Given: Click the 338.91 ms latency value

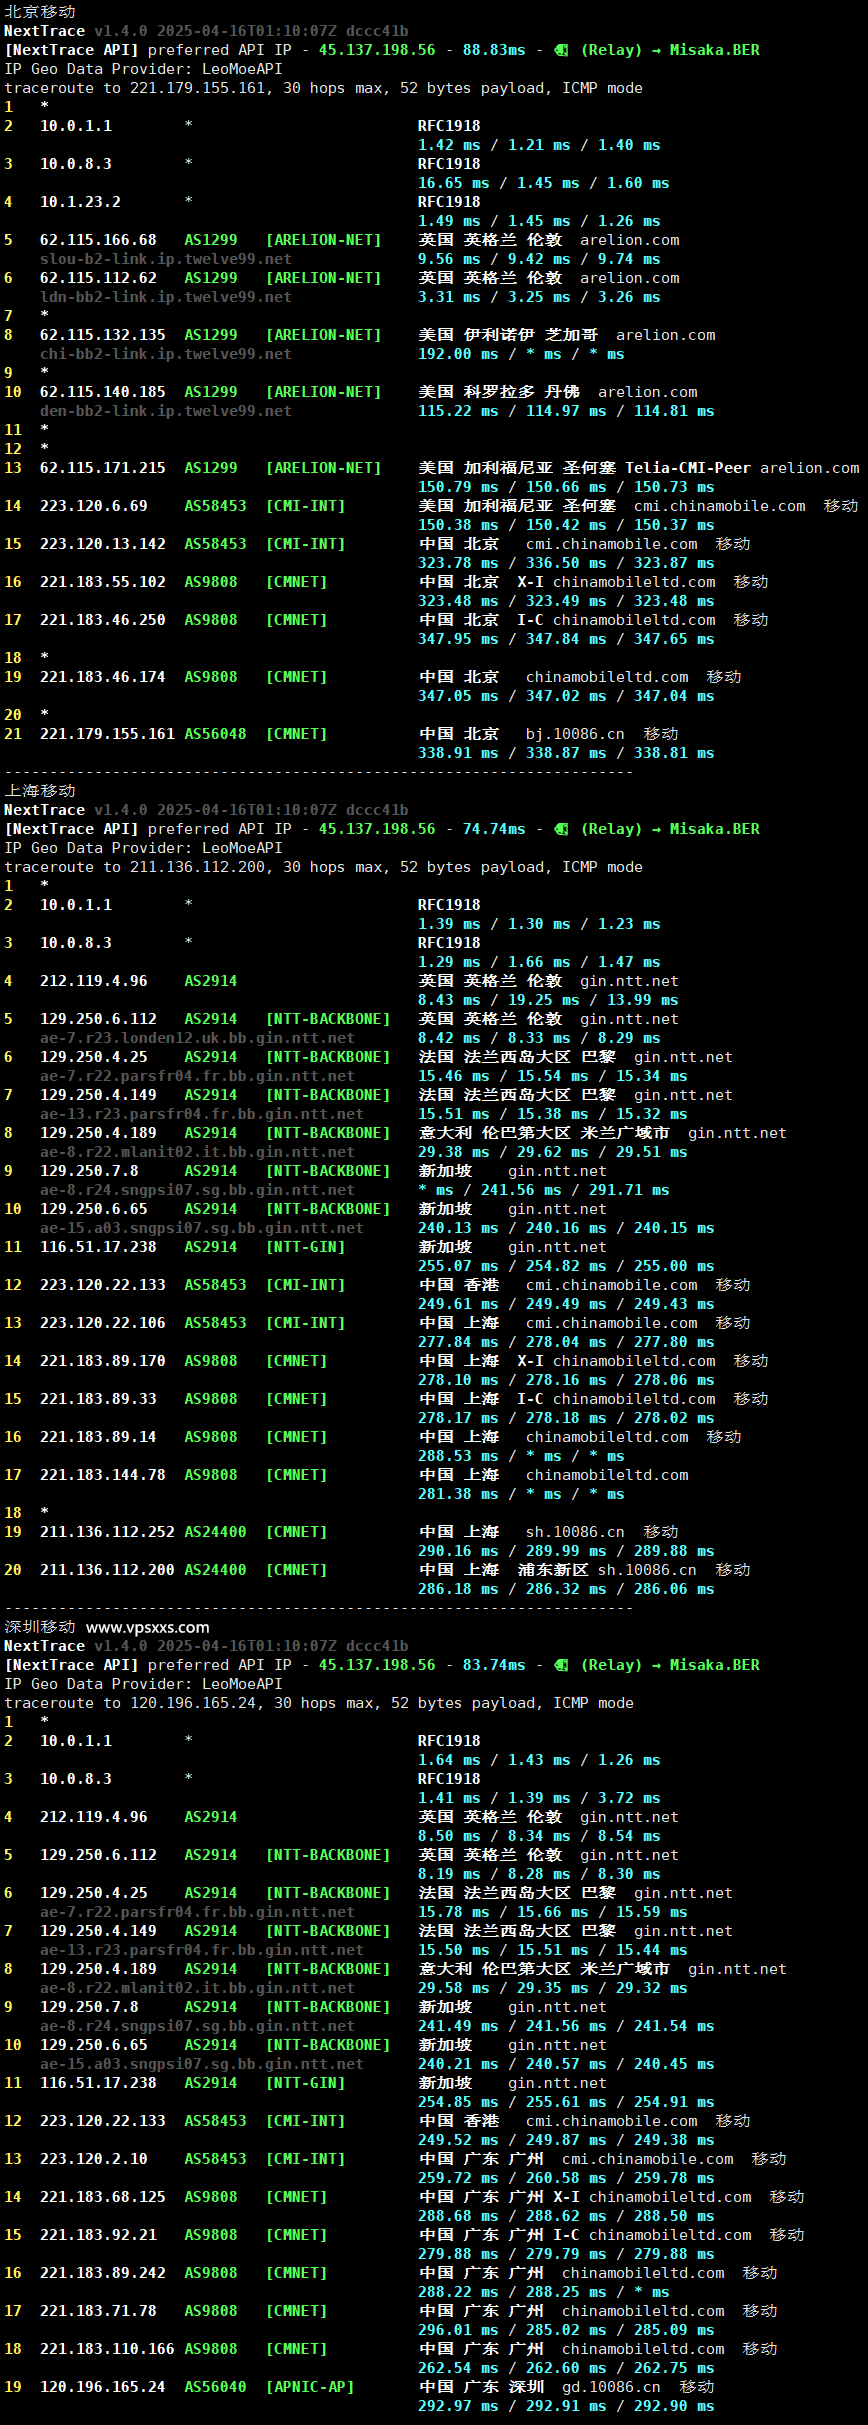Looking at the screenshot, I should pyautogui.click(x=458, y=753).
